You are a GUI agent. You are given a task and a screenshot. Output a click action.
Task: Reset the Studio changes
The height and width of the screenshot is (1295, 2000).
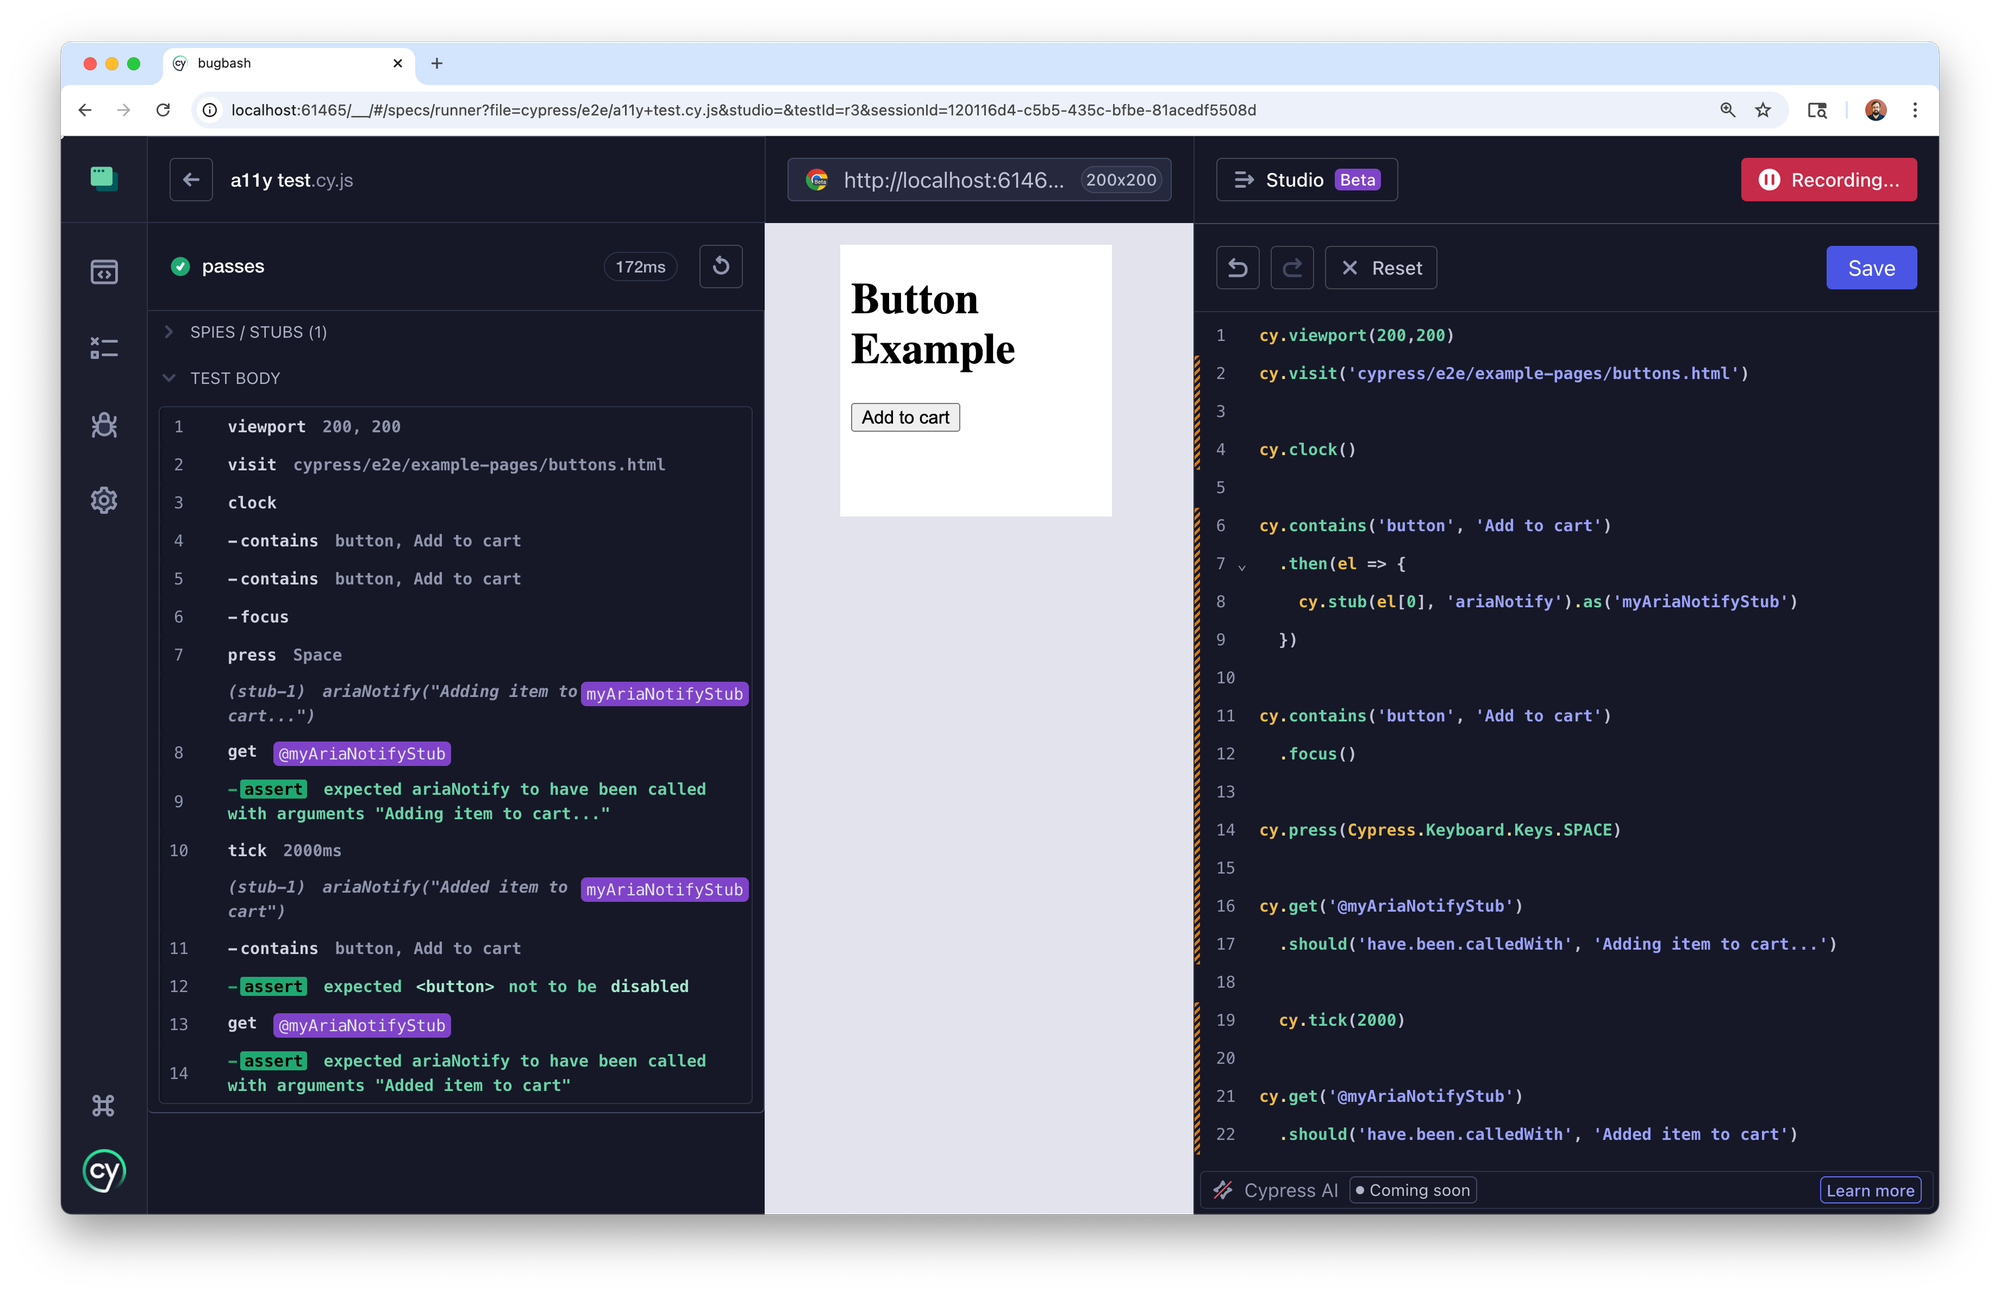point(1381,267)
